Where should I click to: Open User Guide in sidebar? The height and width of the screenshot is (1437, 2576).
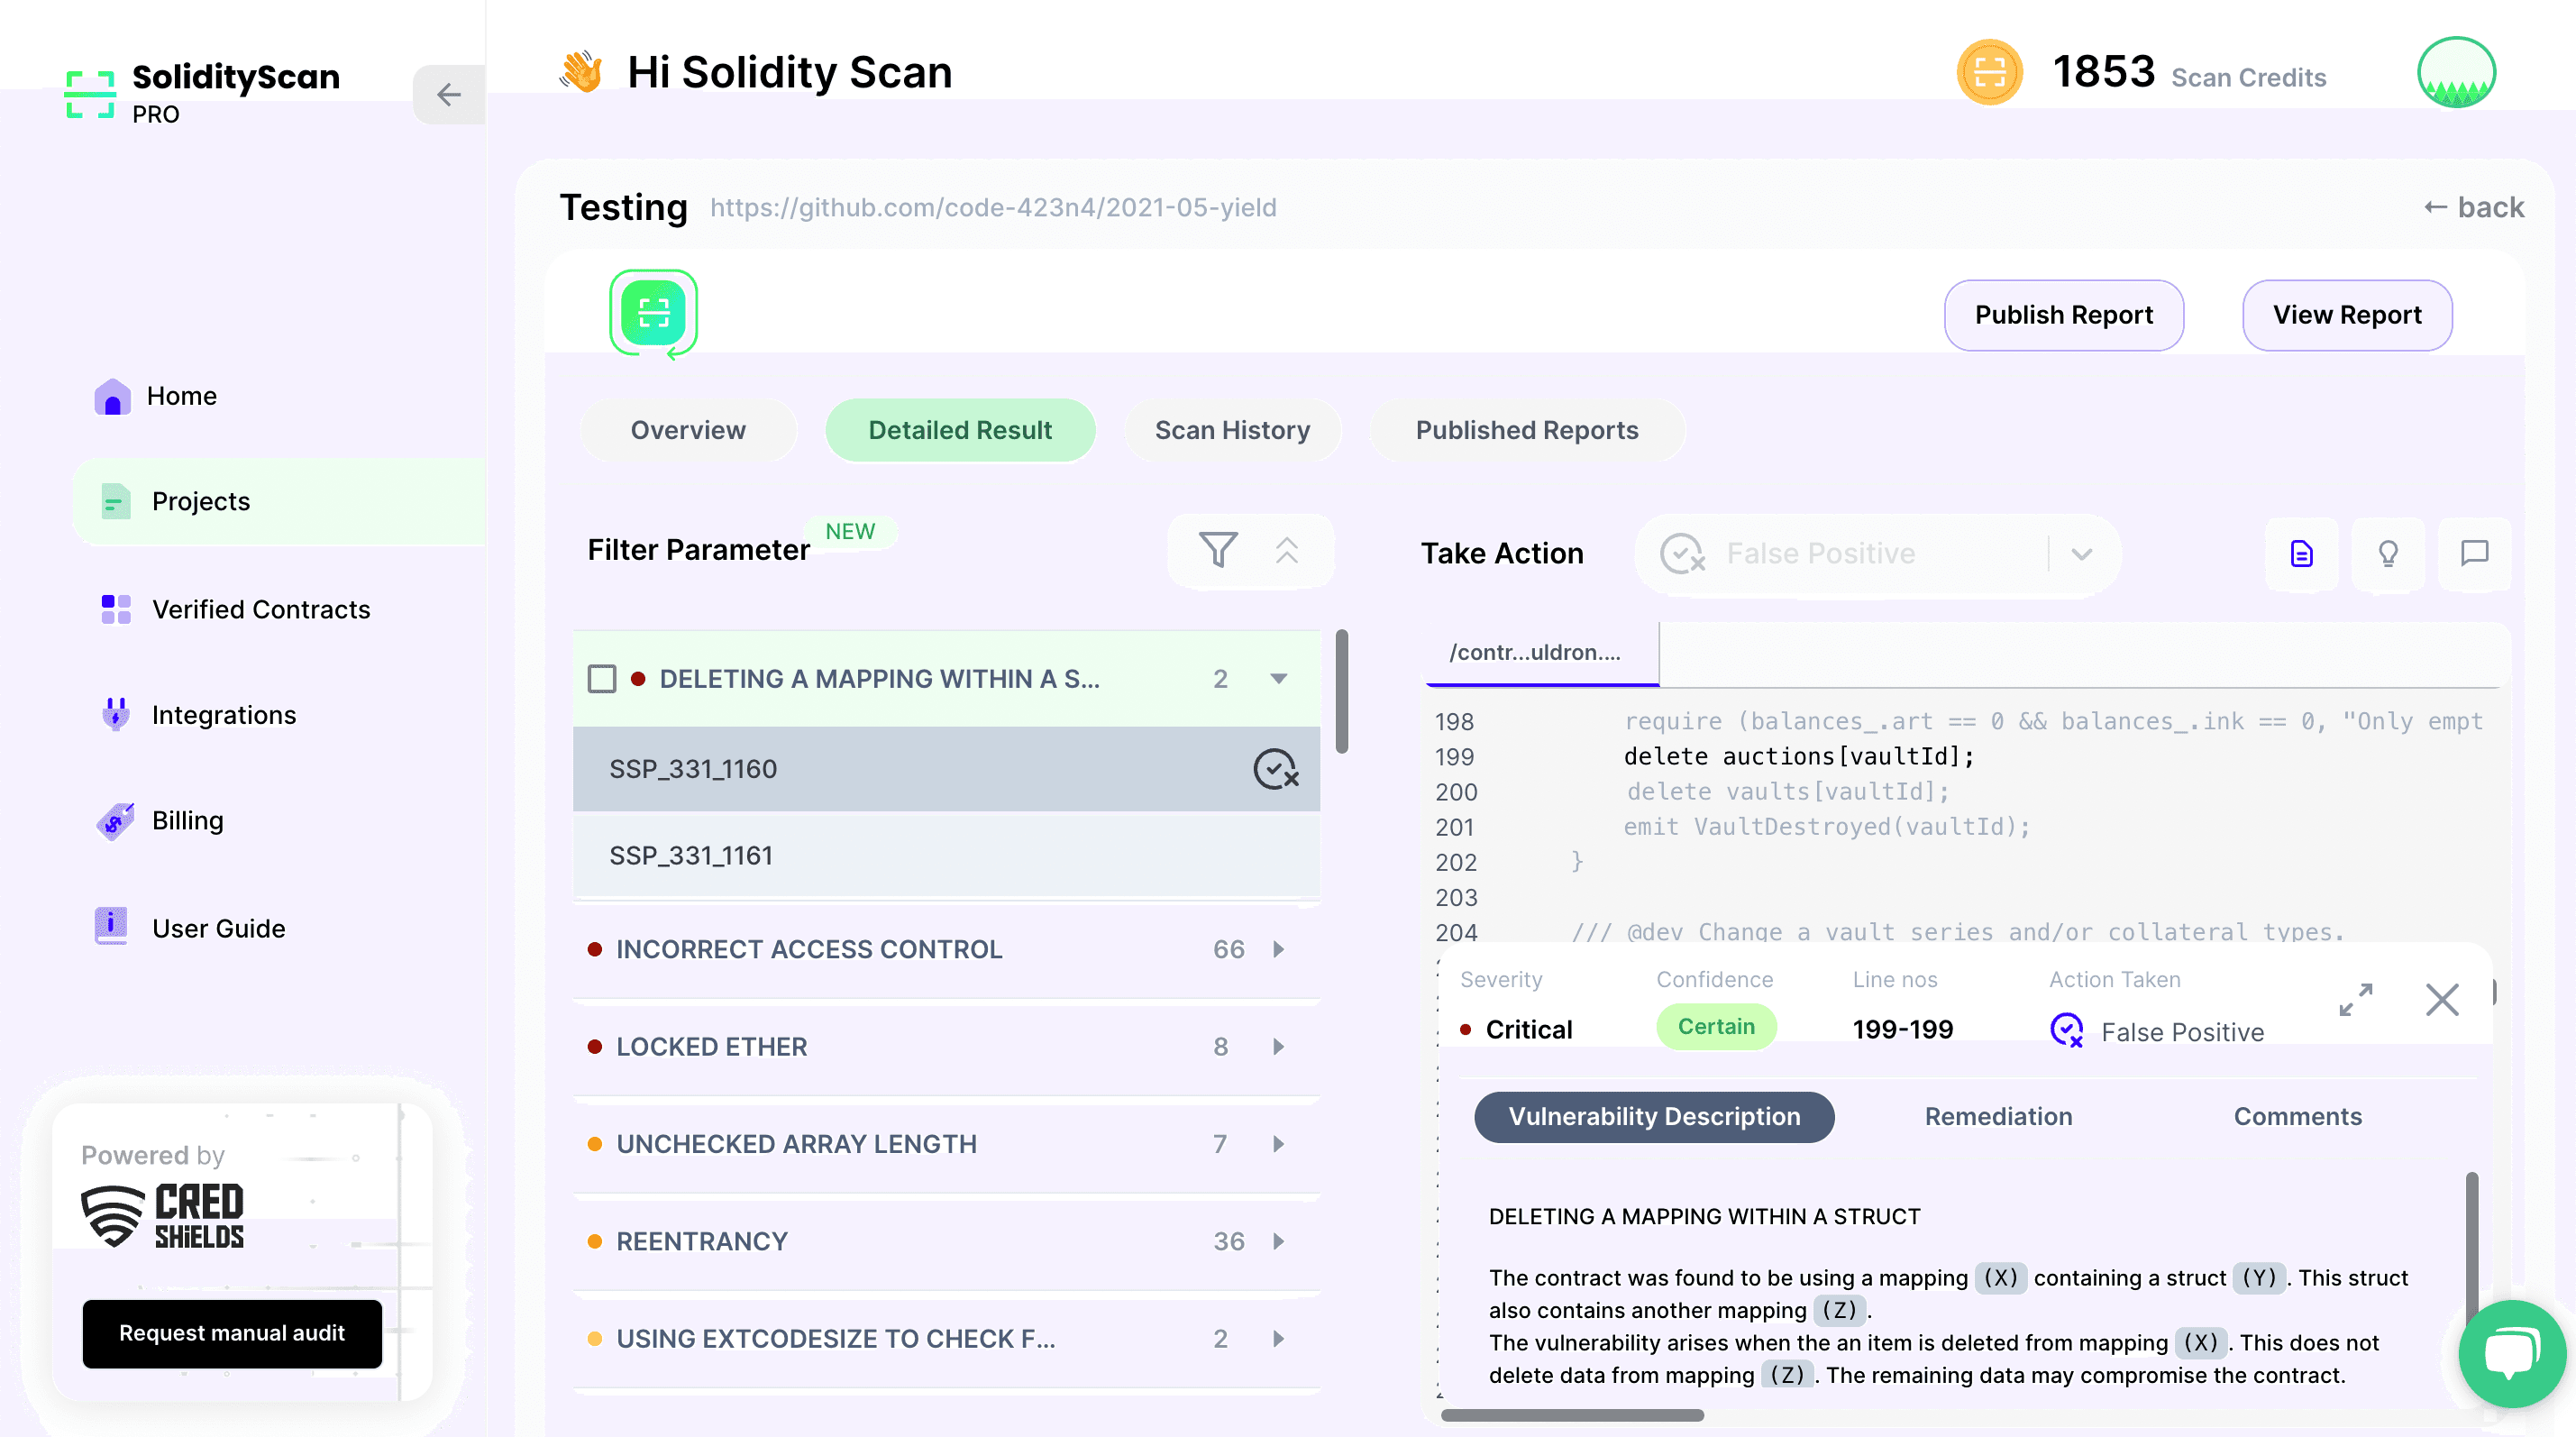pos(190,928)
